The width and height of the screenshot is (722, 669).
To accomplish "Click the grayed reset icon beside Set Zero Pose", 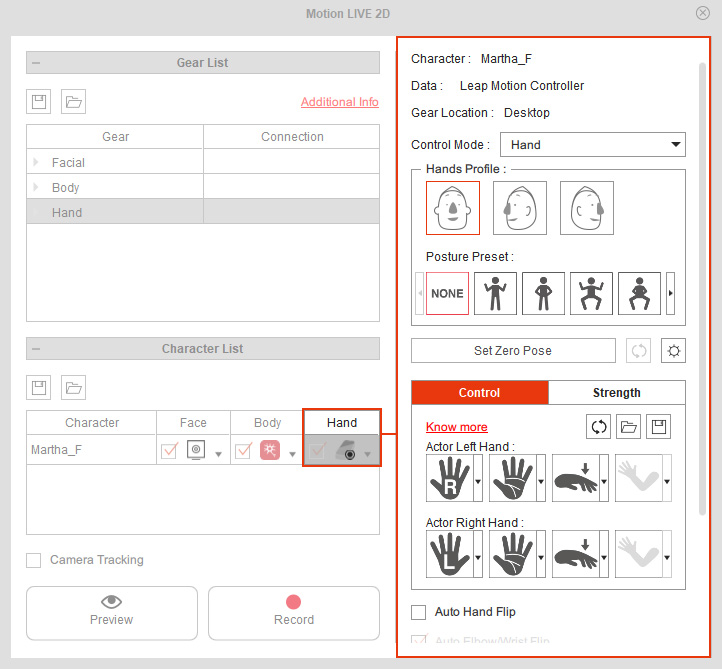I will tap(639, 351).
